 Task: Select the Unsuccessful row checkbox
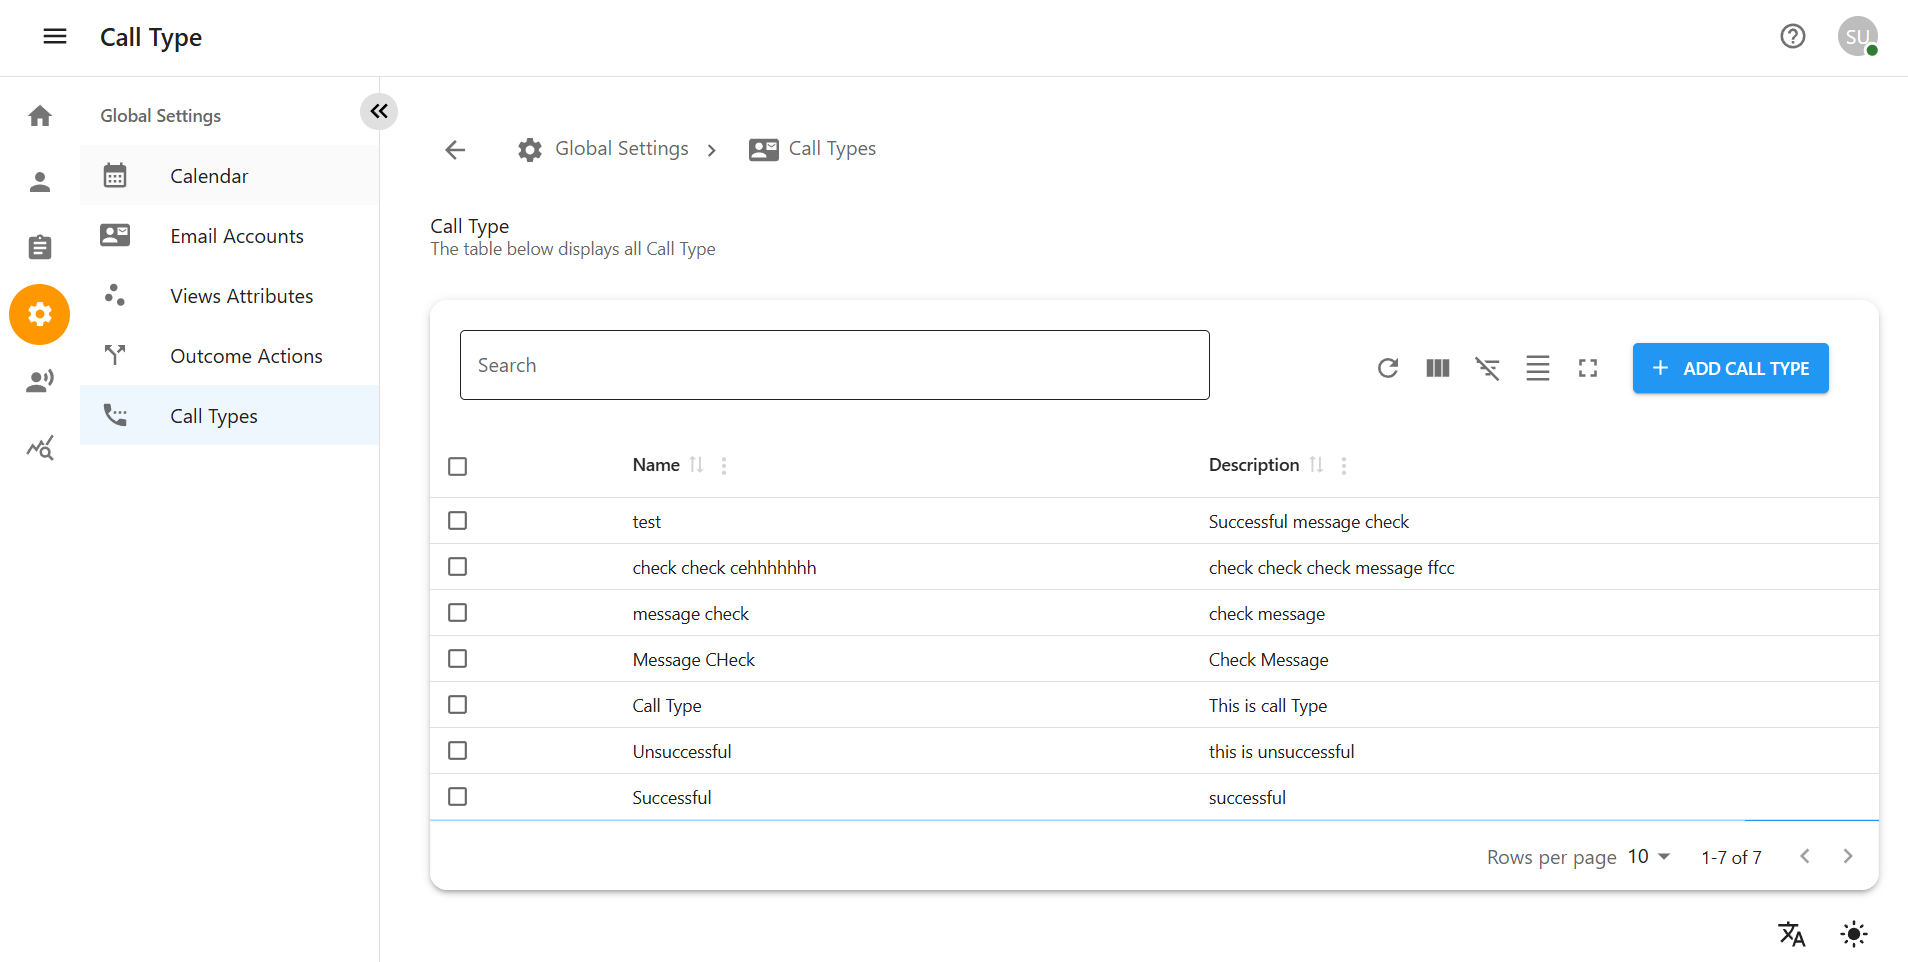(x=458, y=751)
